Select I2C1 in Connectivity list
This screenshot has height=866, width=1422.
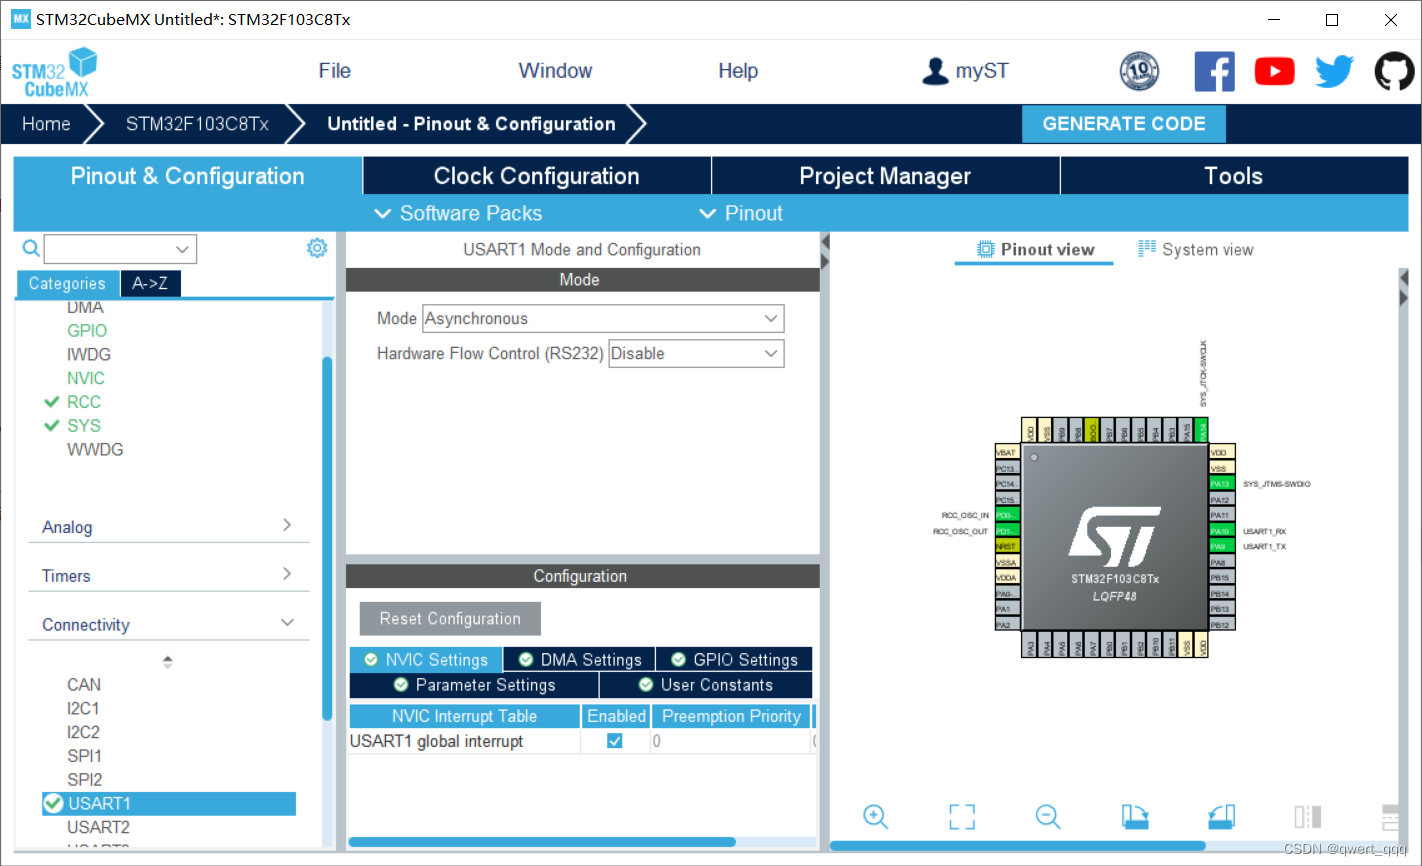point(83,708)
